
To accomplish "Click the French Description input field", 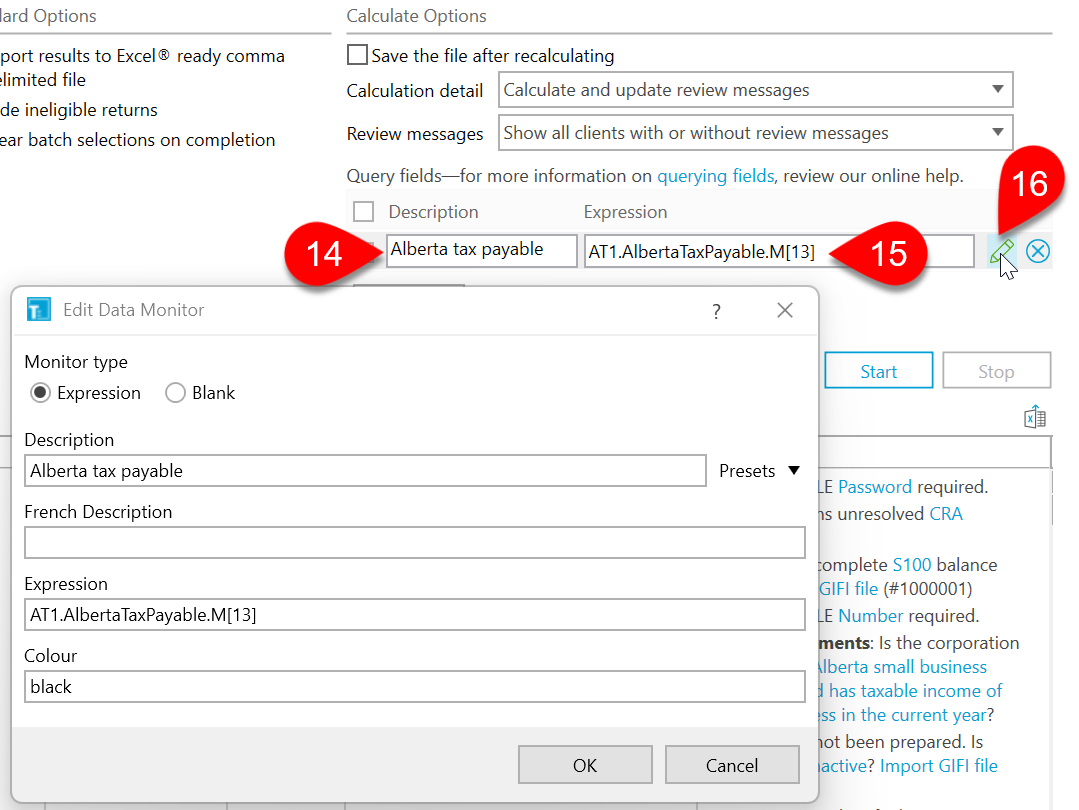I will coord(415,542).
